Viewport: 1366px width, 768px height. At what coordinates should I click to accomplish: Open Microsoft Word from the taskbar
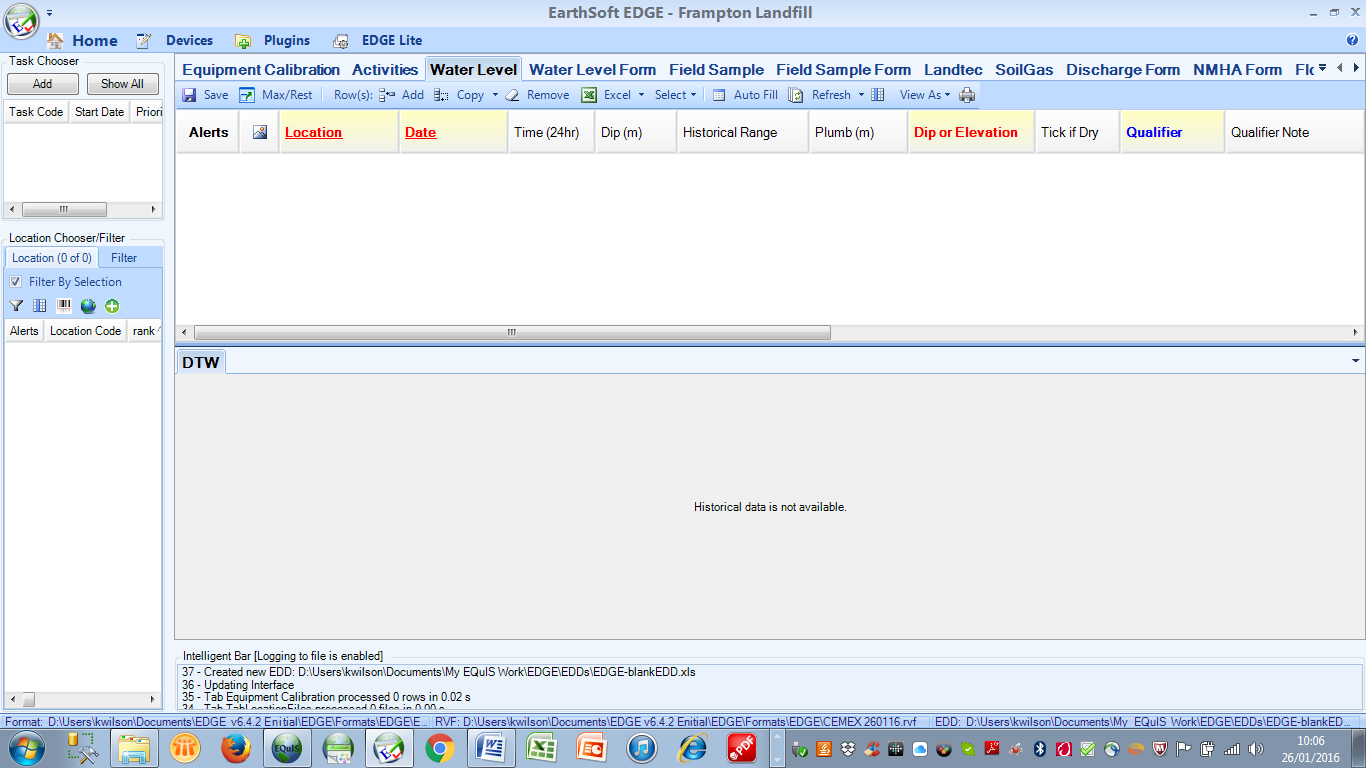491,748
